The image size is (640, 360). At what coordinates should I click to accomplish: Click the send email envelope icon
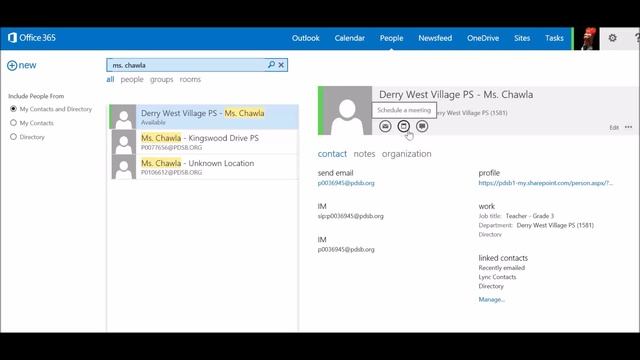click(385, 126)
